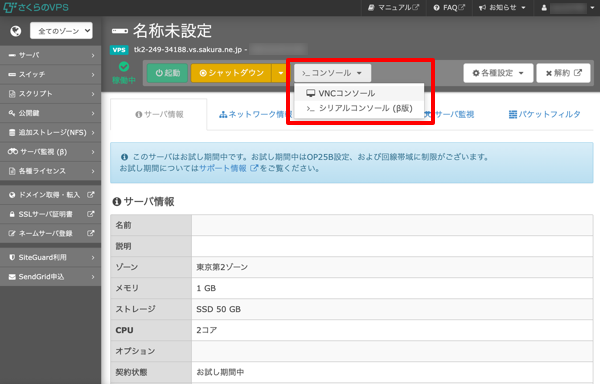Click the シャットダウン button
Screen dimensions: 600x384
pos(231,73)
